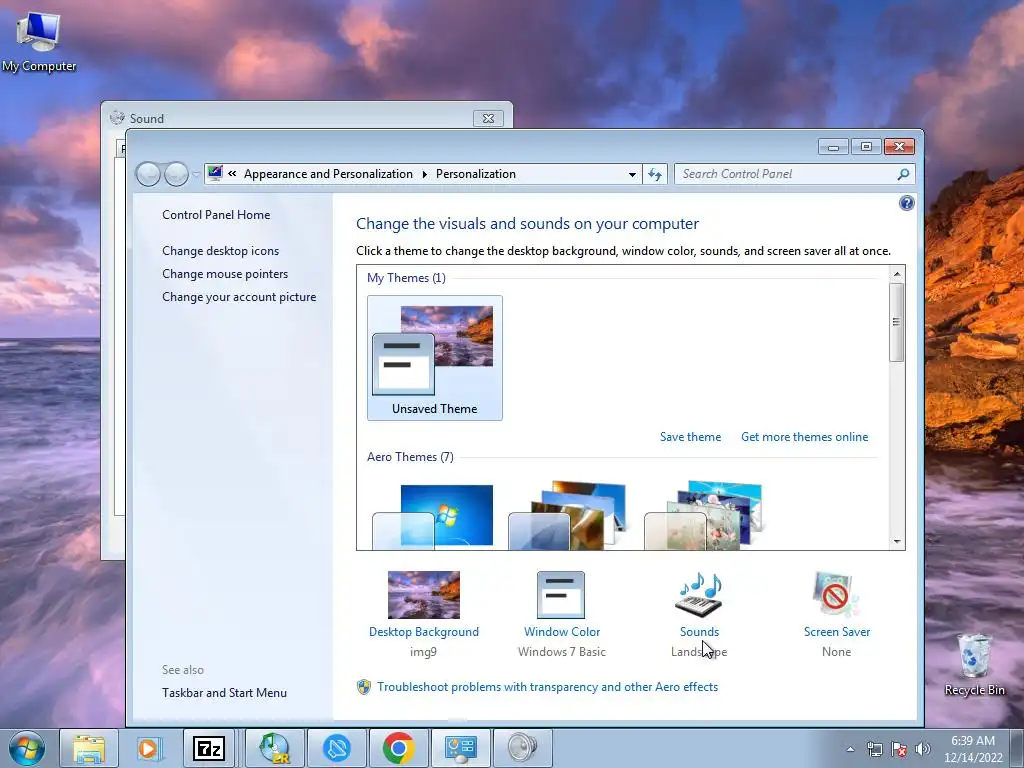
Task: Open Troubleshoot problems with transparency link
Action: [547, 687]
